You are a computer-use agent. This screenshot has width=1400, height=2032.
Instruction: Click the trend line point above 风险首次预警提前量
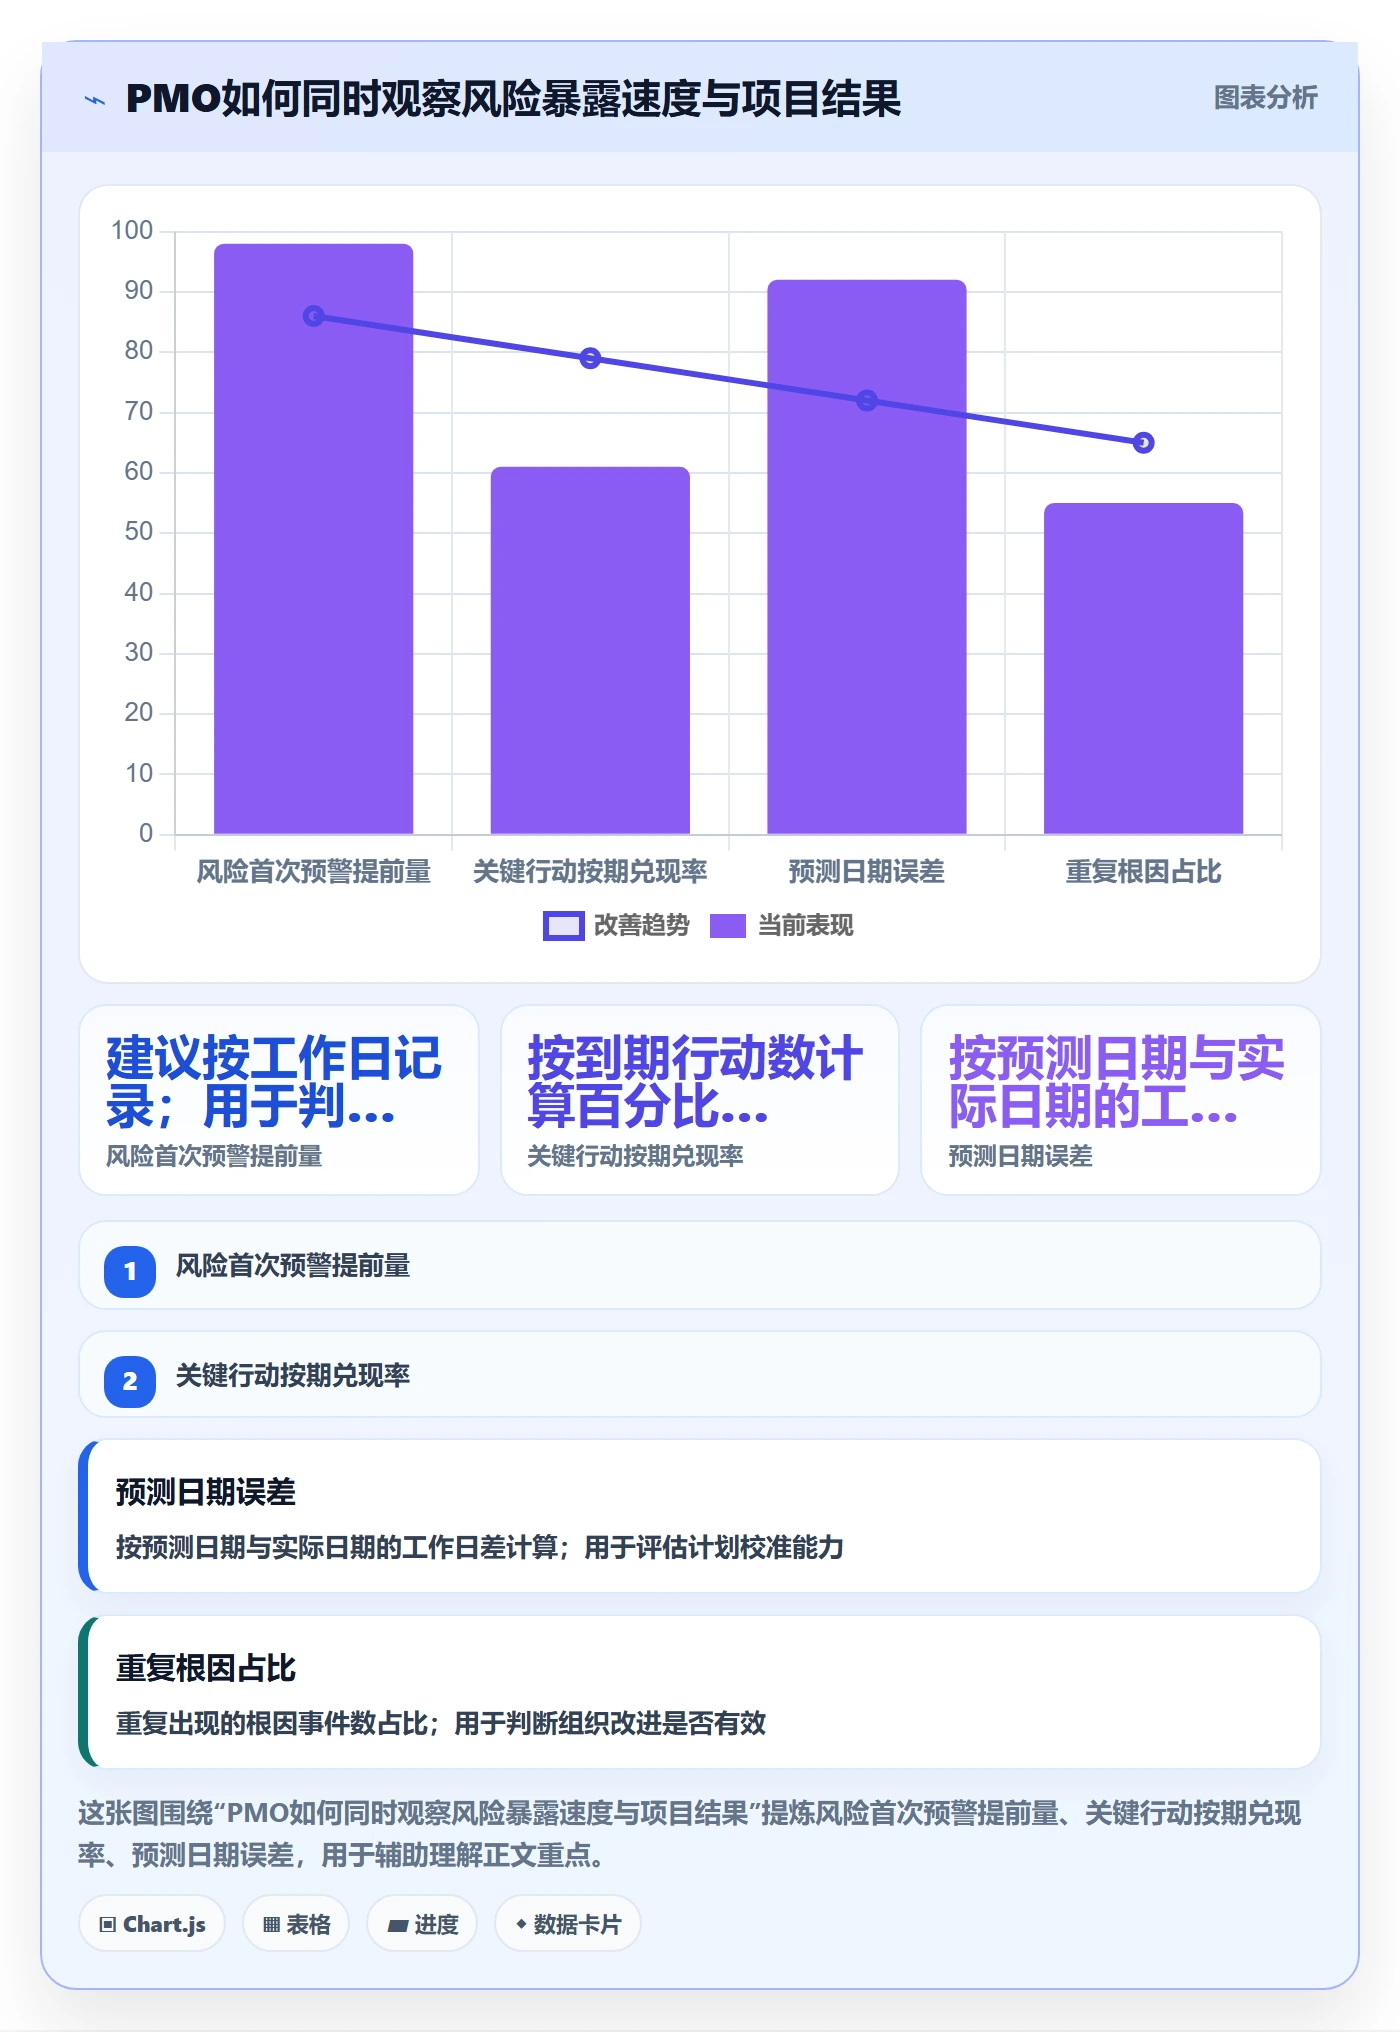pyautogui.click(x=314, y=316)
